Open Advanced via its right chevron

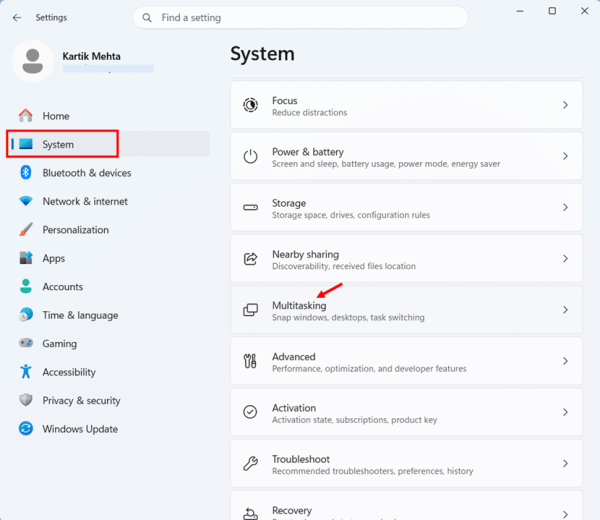pos(565,361)
